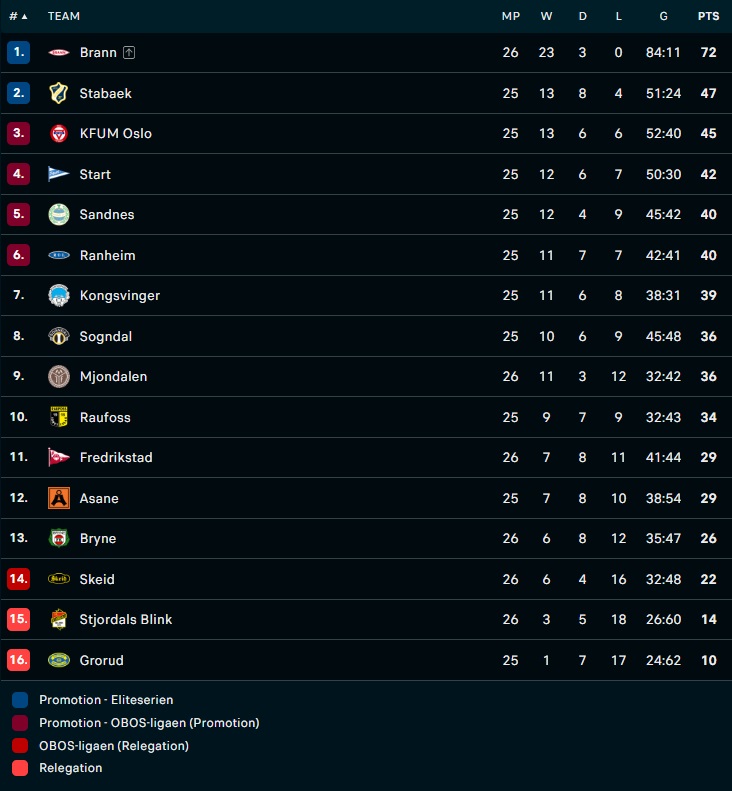This screenshot has height=791, width=732.
Task: Click the rank 16 badge for Grorud
Action: tap(18, 660)
